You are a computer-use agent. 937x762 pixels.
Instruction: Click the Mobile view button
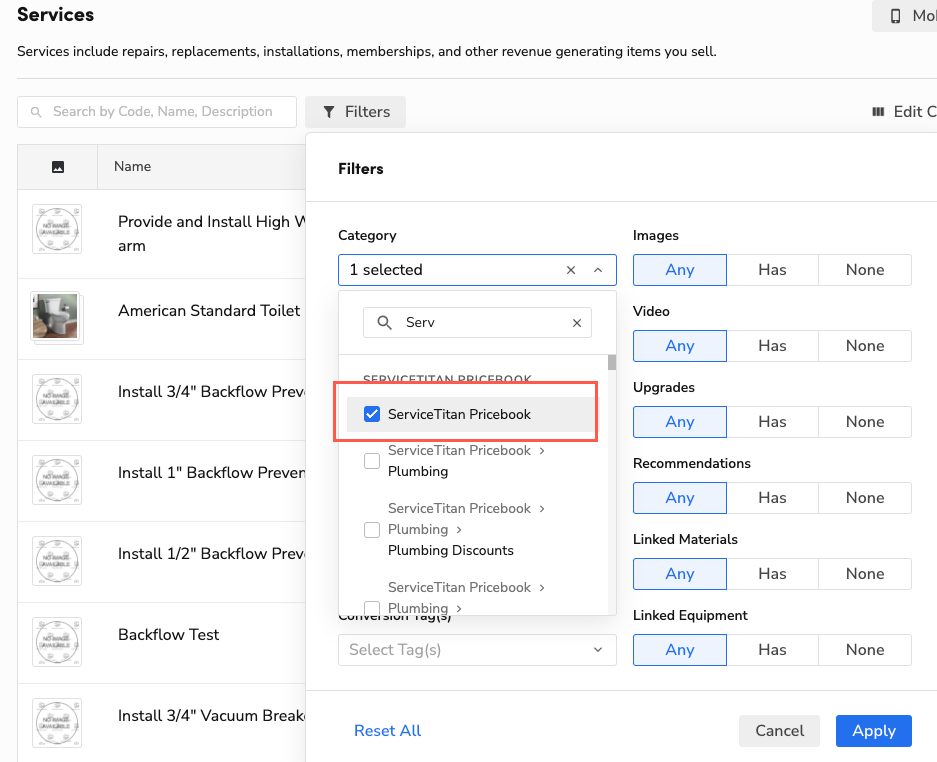(905, 16)
